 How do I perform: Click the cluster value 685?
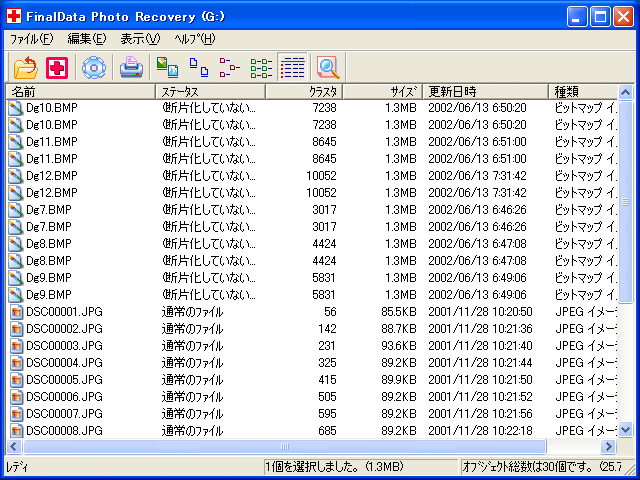(327, 431)
